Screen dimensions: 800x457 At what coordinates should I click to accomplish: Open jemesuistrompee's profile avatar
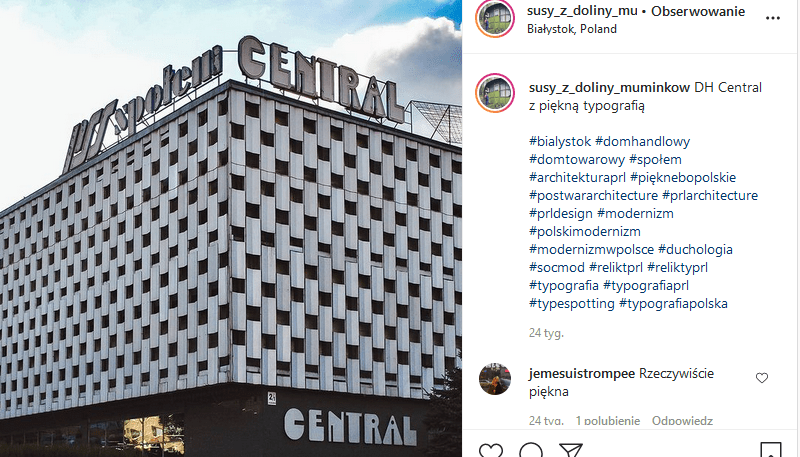(495, 379)
